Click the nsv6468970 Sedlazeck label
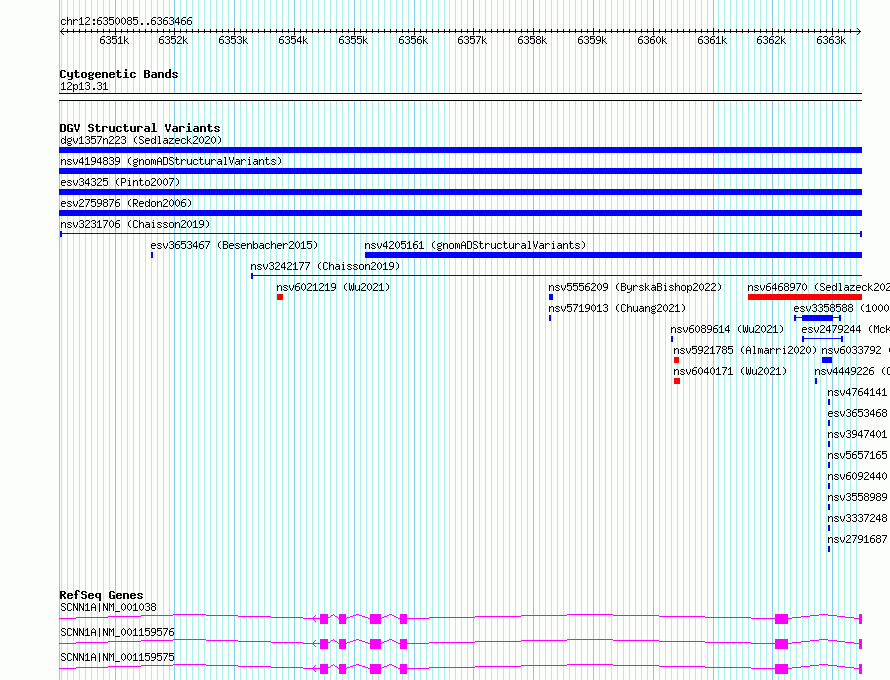Screen dimensions: 890x680 click(x=818, y=287)
